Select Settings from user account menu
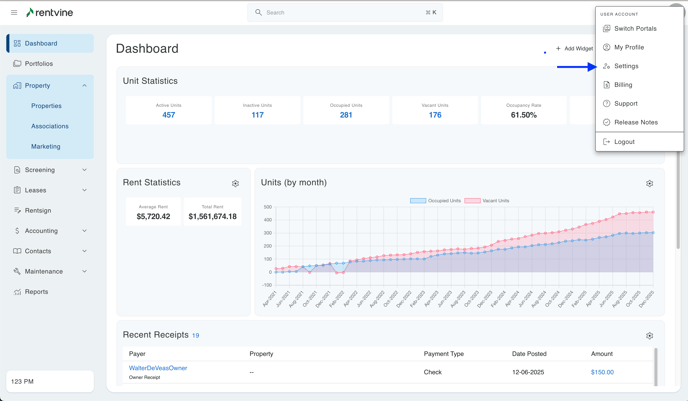This screenshot has height=401, width=688. (x=626, y=66)
